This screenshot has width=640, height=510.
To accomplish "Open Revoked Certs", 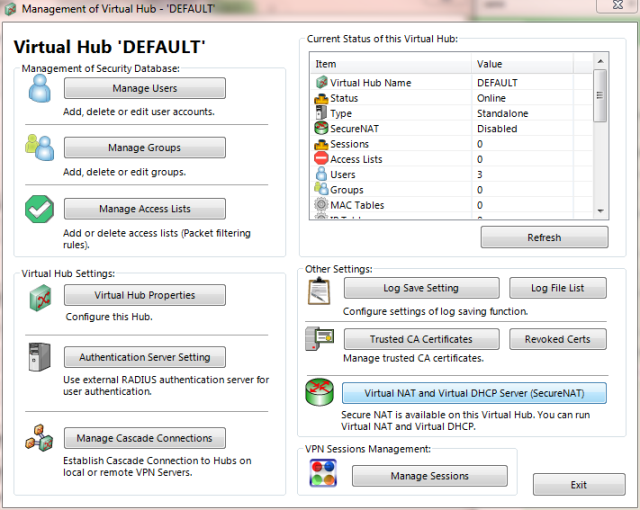I will point(558,339).
